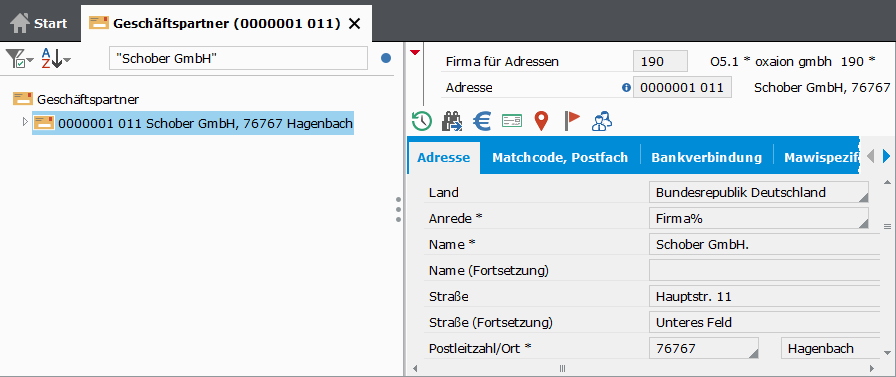Click the 'O5.1 * oxaion gmbh 190 *' text
The width and height of the screenshot is (896, 377).
(x=793, y=62)
